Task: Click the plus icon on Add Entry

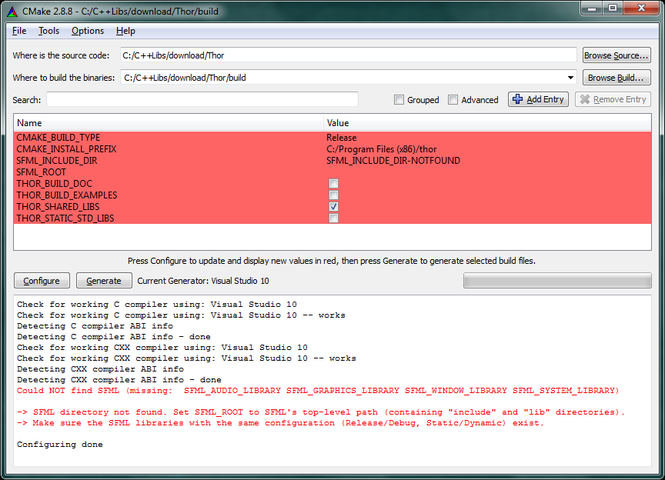Action: [517, 99]
